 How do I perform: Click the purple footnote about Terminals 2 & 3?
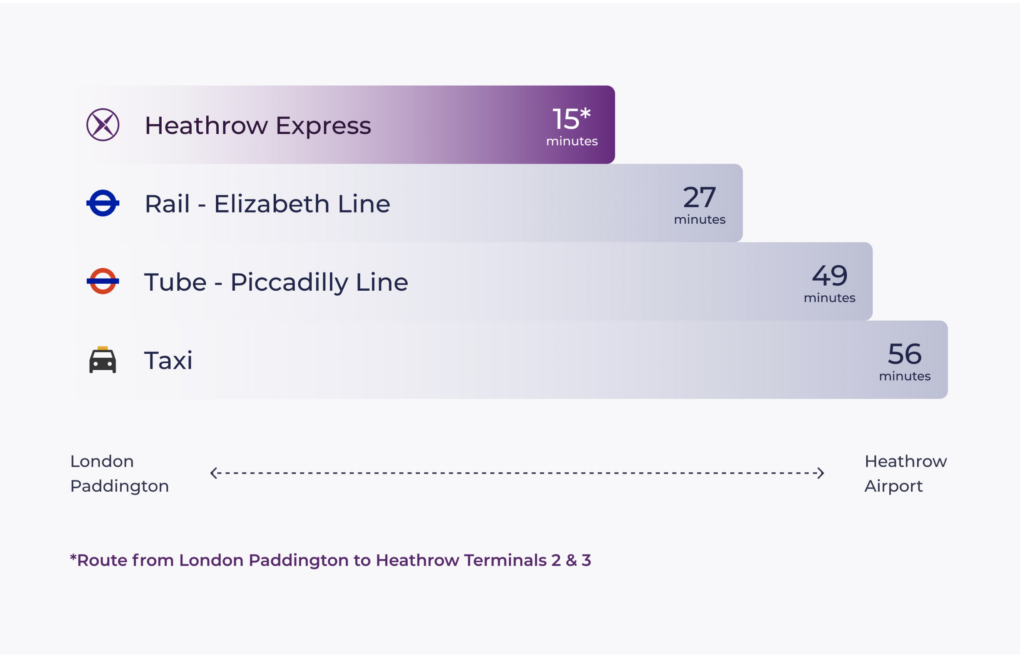pos(330,560)
